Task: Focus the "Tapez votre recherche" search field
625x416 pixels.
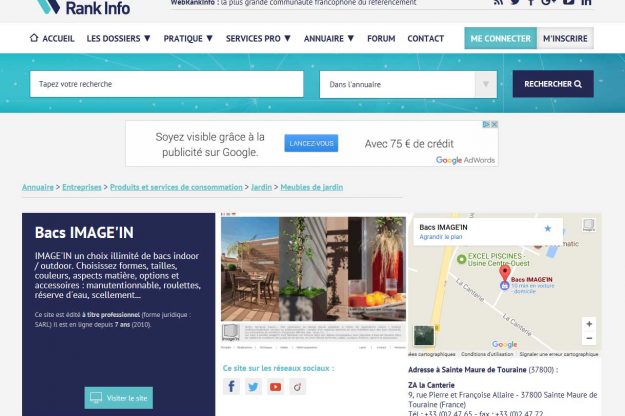Action: (x=166, y=84)
